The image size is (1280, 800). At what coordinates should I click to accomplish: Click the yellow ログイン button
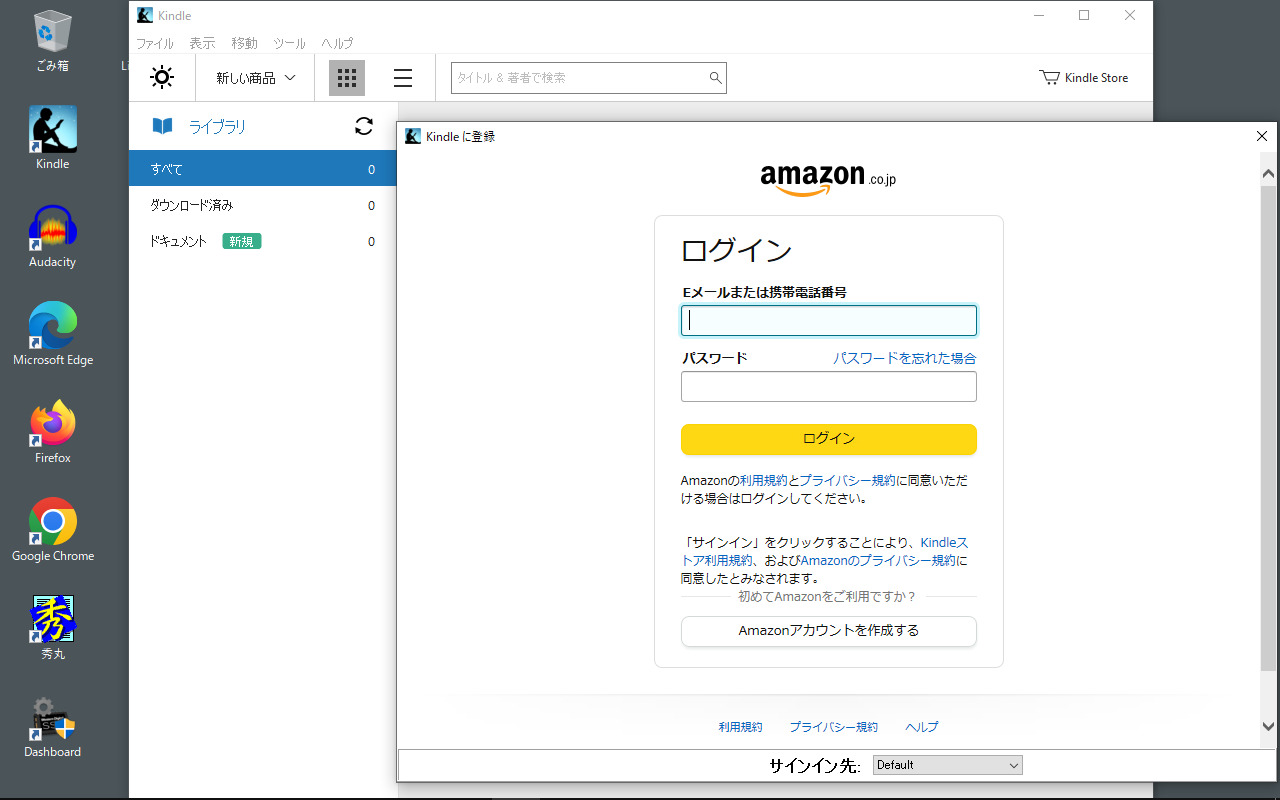(x=828, y=439)
